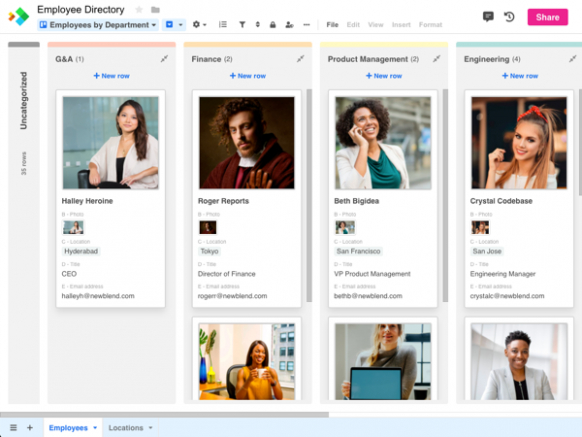This screenshot has width=582, height=437.
Task: Collapse the G&A column with arrows icon
Action: pos(164,59)
